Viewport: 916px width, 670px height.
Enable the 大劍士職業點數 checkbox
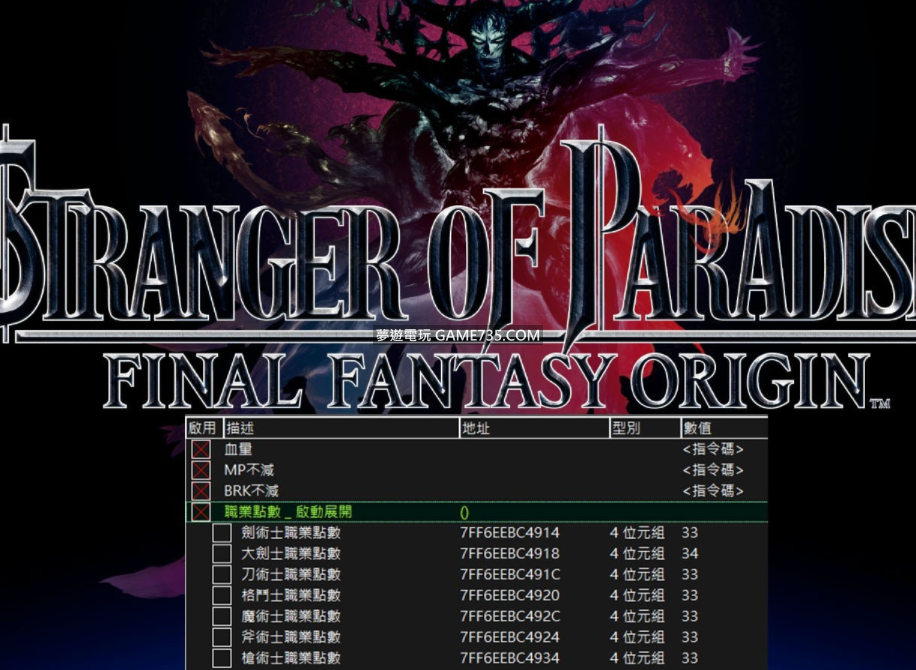(221, 554)
